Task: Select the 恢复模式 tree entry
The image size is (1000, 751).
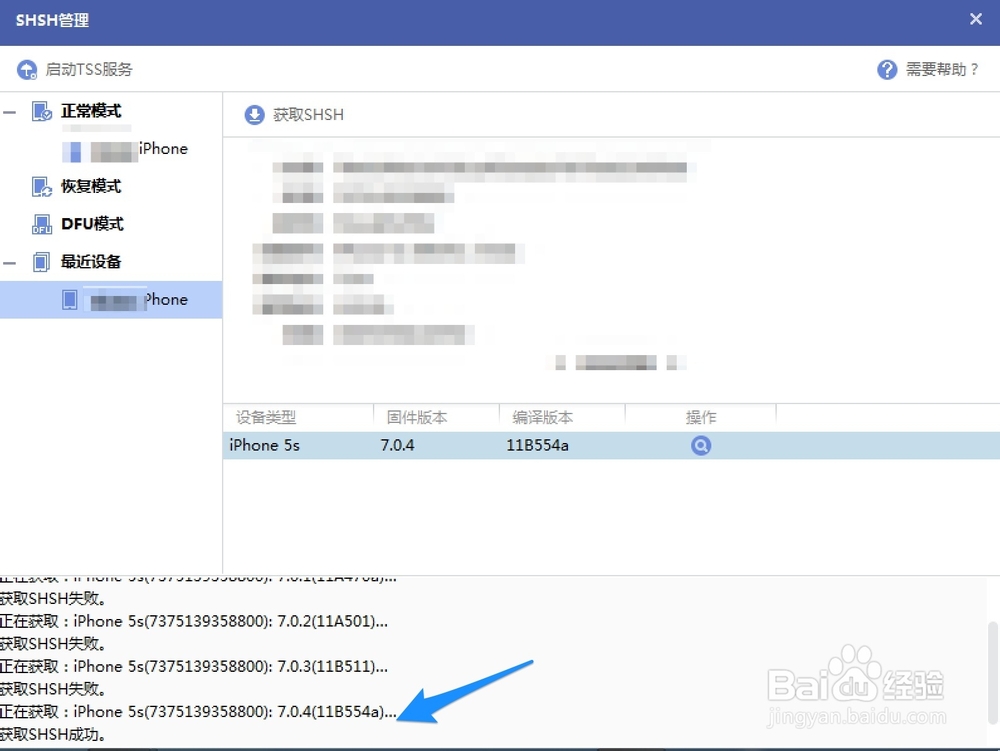Action: point(91,186)
